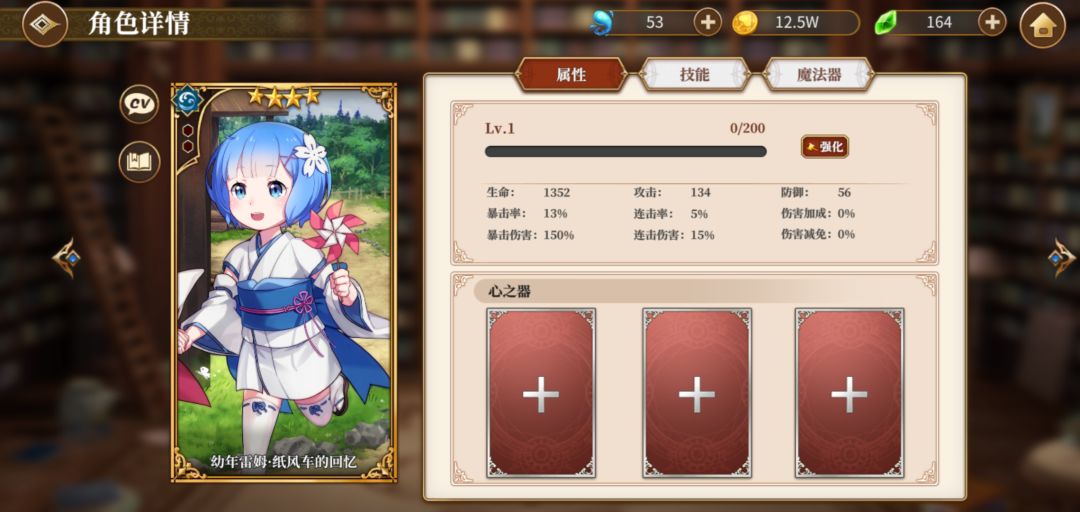Click the 强化 enhance button
This screenshot has height=512, width=1080.
[x=825, y=147]
